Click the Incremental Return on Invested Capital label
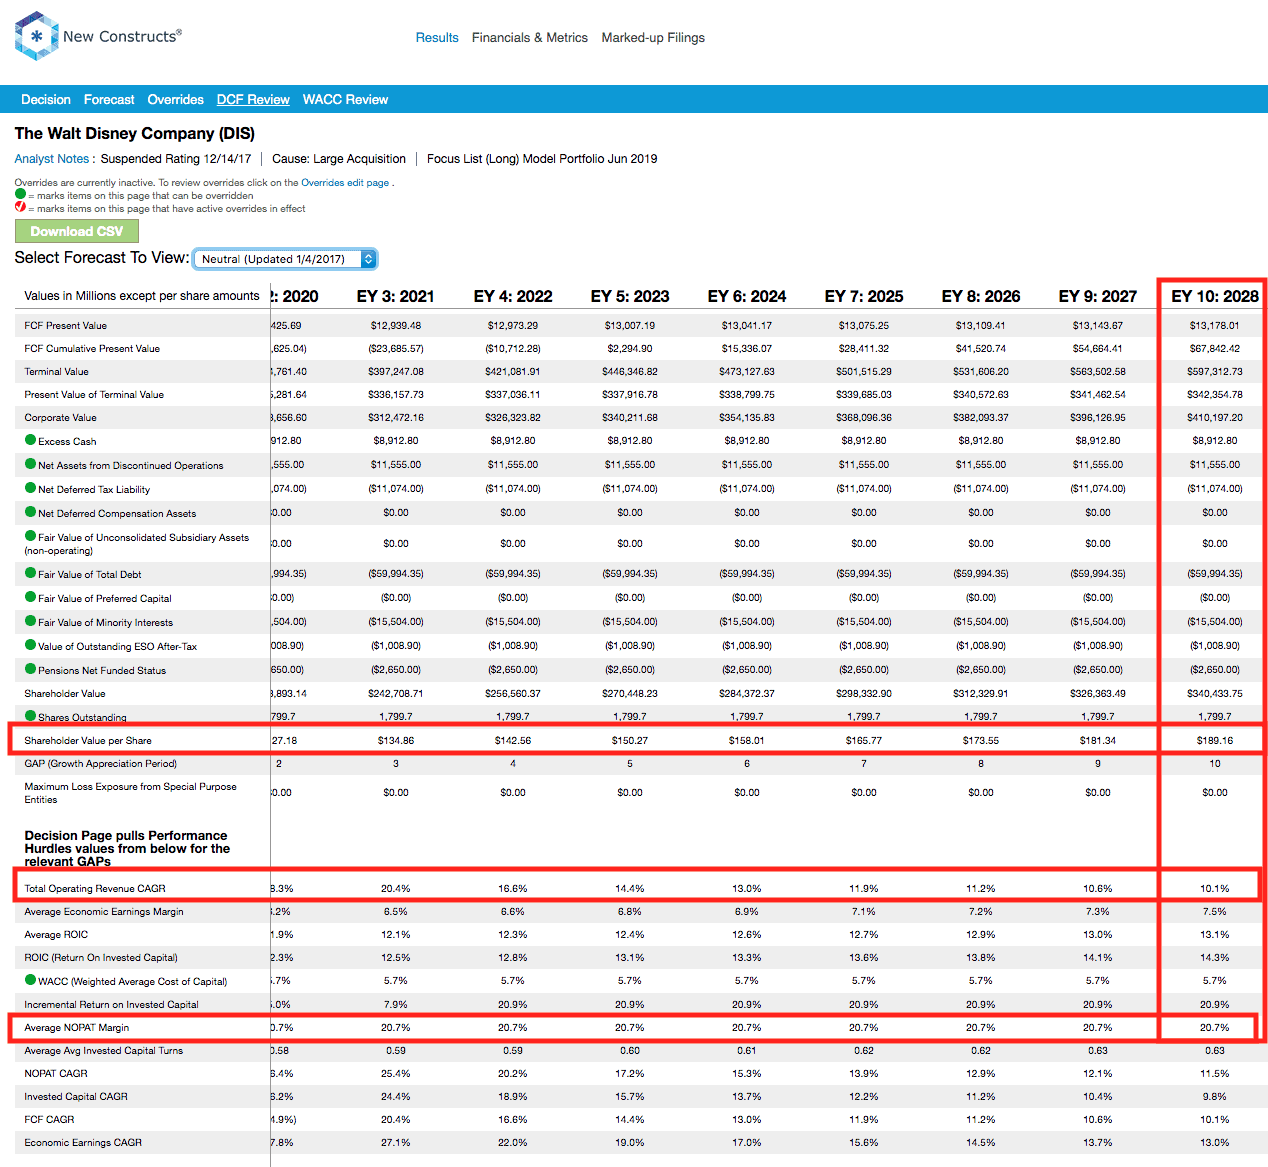The width and height of the screenshot is (1268, 1167). 112,1005
